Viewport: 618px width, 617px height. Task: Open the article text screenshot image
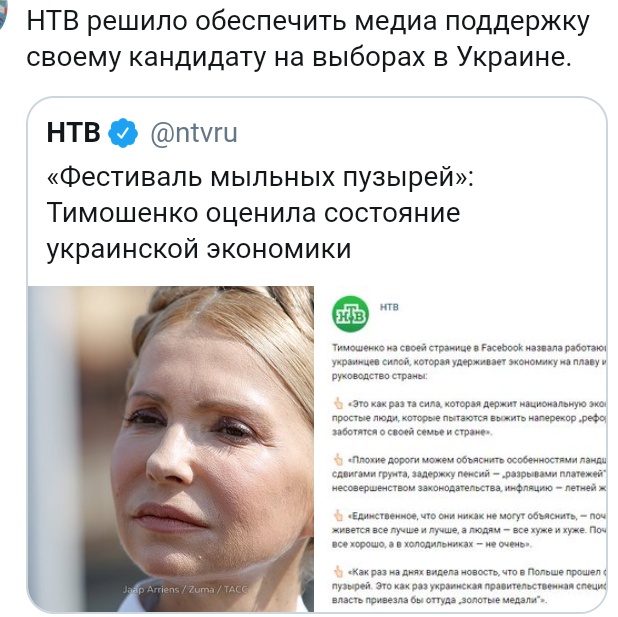coord(461,449)
